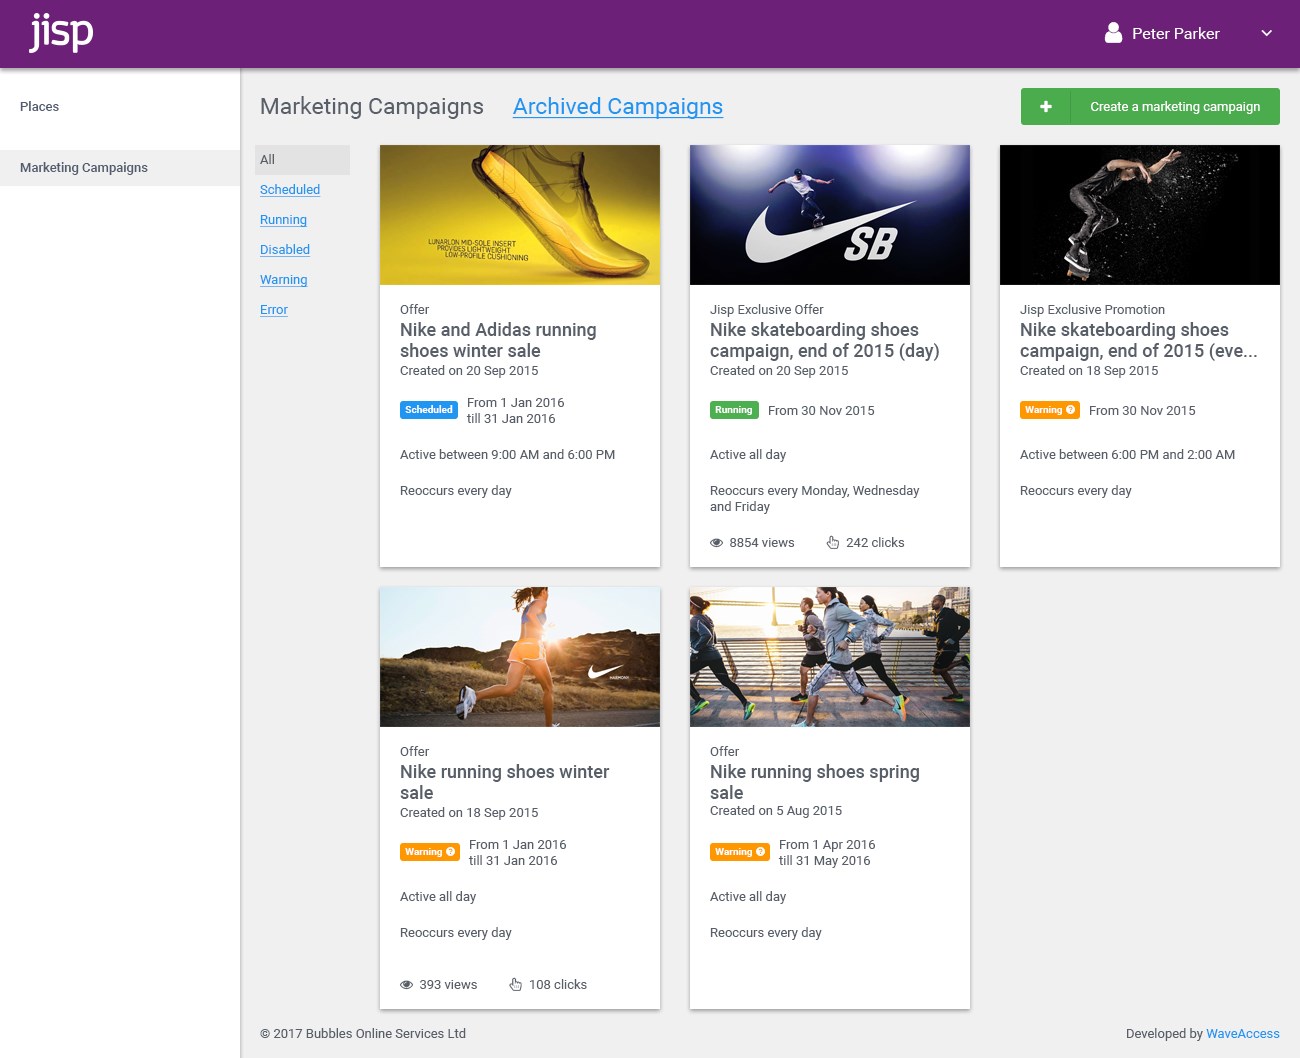This screenshot has width=1300, height=1058.
Task: Select Marketing Campaigns in the sidebar
Action: point(120,168)
